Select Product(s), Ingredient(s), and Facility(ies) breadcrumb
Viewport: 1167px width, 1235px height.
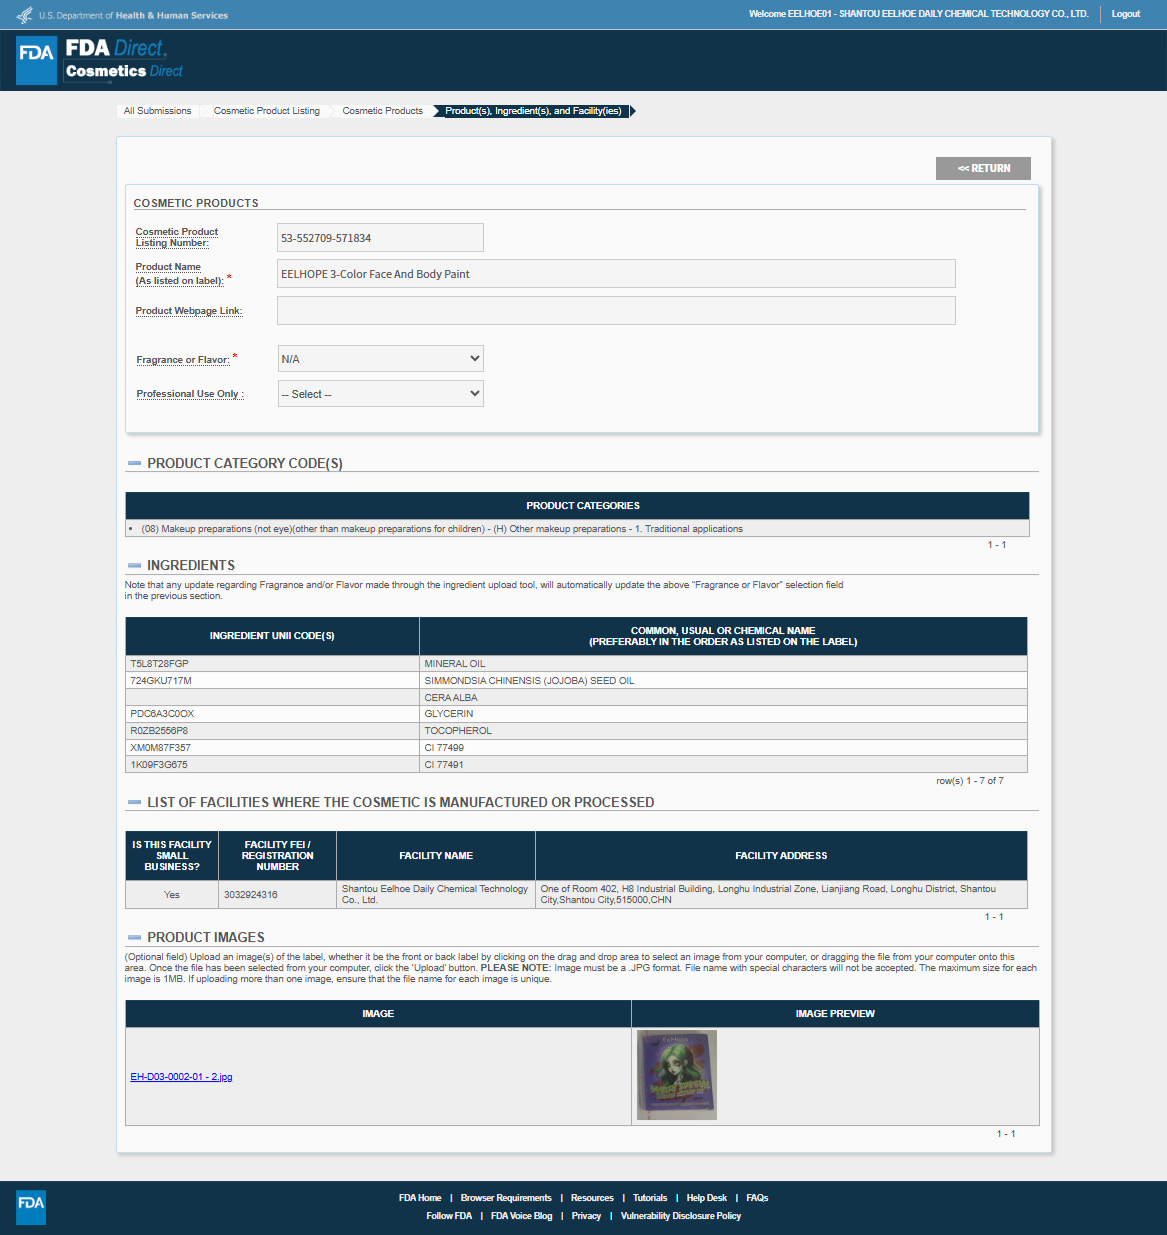pyautogui.click(x=533, y=111)
